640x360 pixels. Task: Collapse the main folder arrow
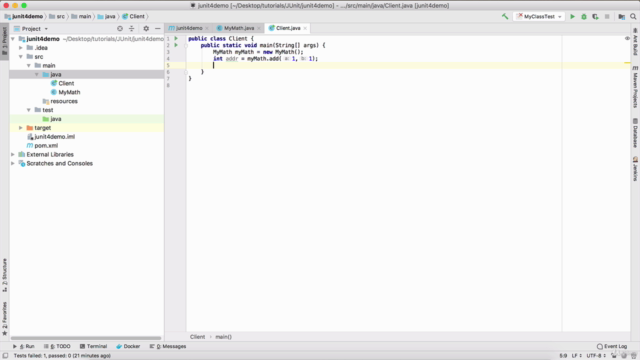pyautogui.click(x=29, y=66)
